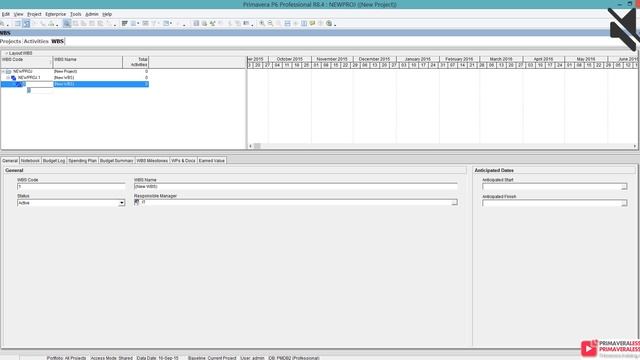
Task: Open the WPs & Docs tab
Action: point(183,161)
